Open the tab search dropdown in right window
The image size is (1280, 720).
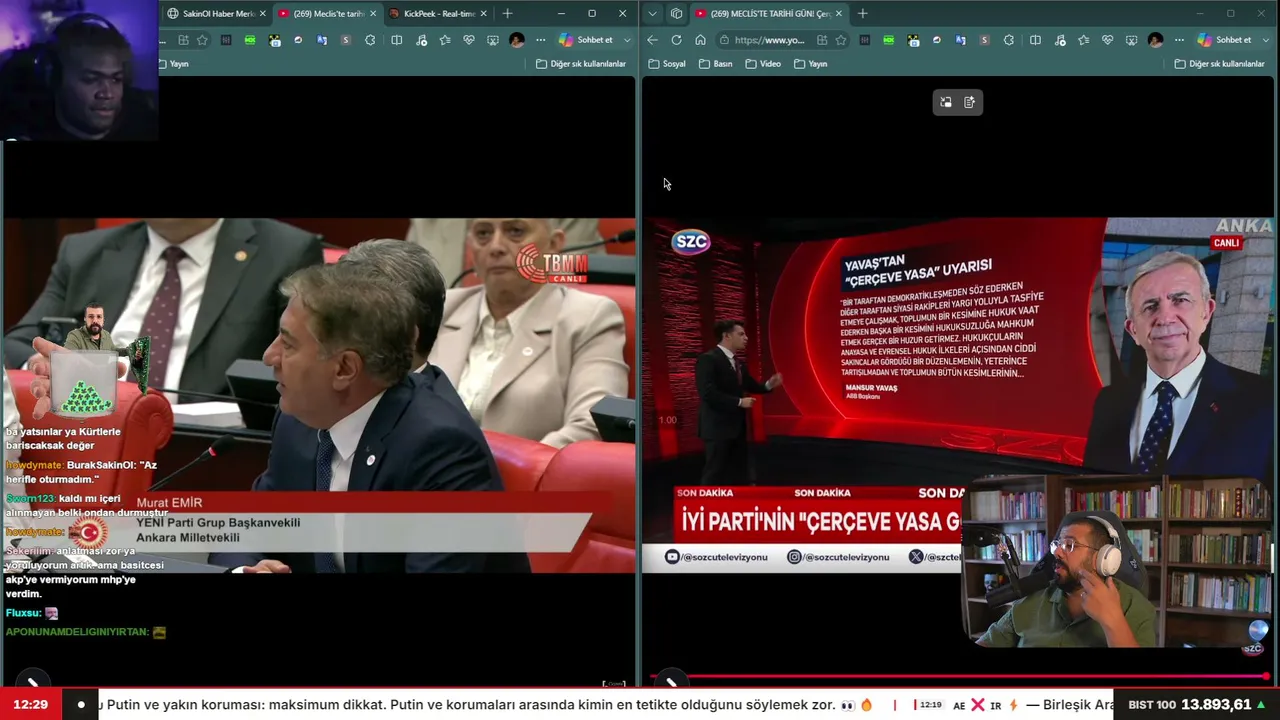652,14
